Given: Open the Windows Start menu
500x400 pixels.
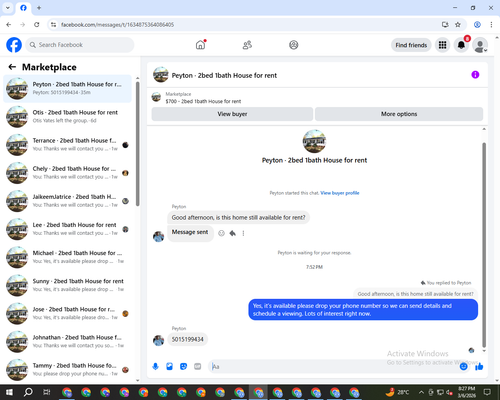Looking at the screenshot, I should (x=9, y=392).
